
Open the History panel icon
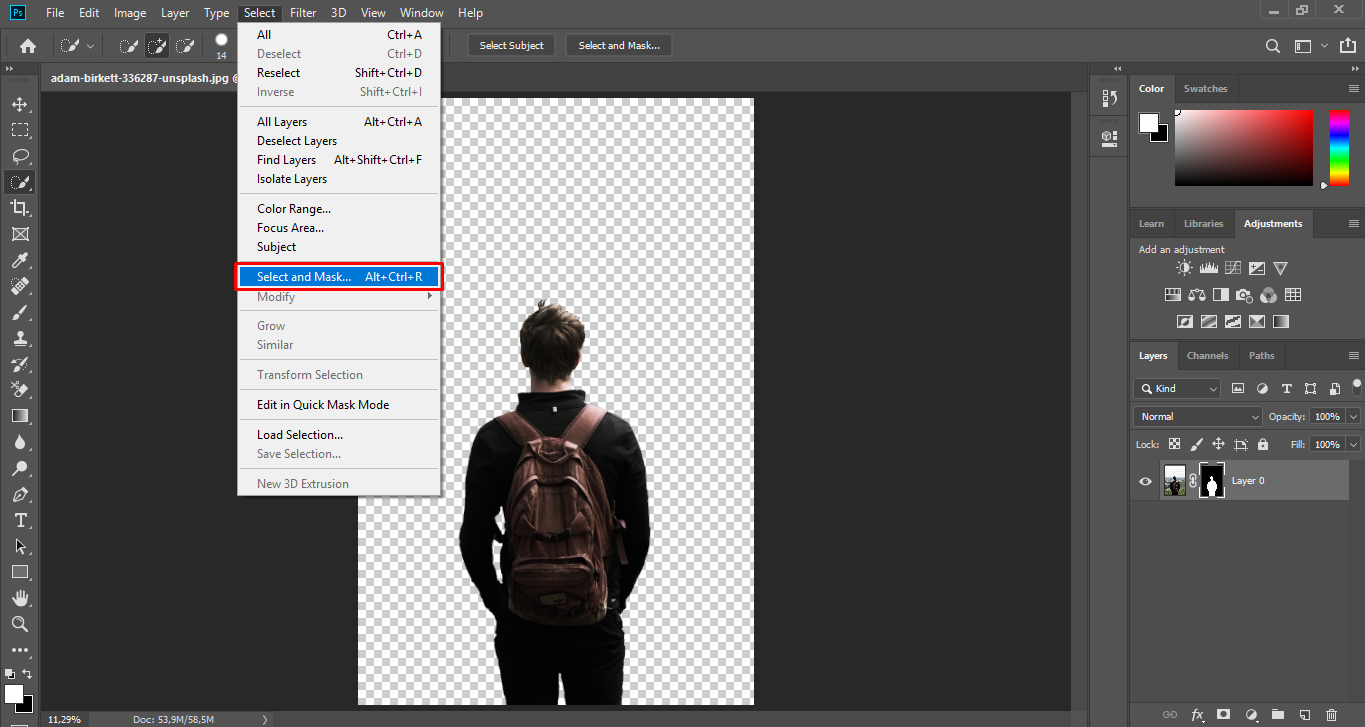[1109, 98]
